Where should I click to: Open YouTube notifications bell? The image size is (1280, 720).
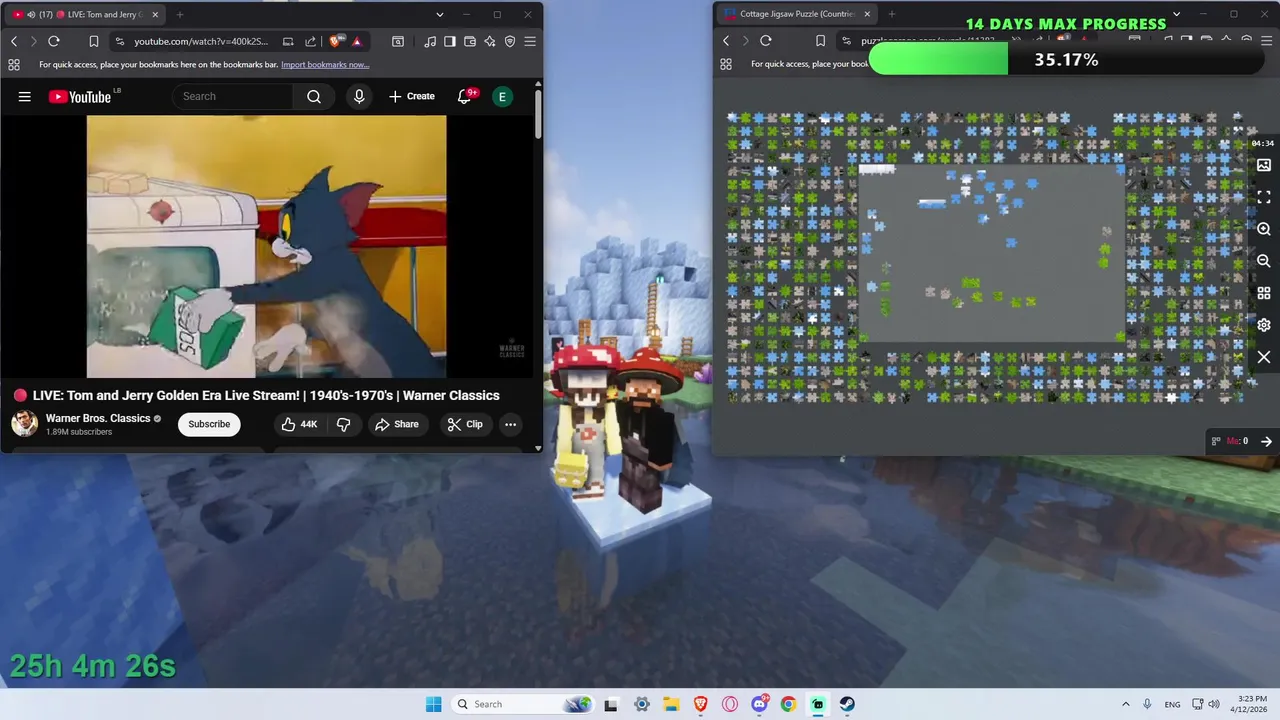tap(464, 96)
